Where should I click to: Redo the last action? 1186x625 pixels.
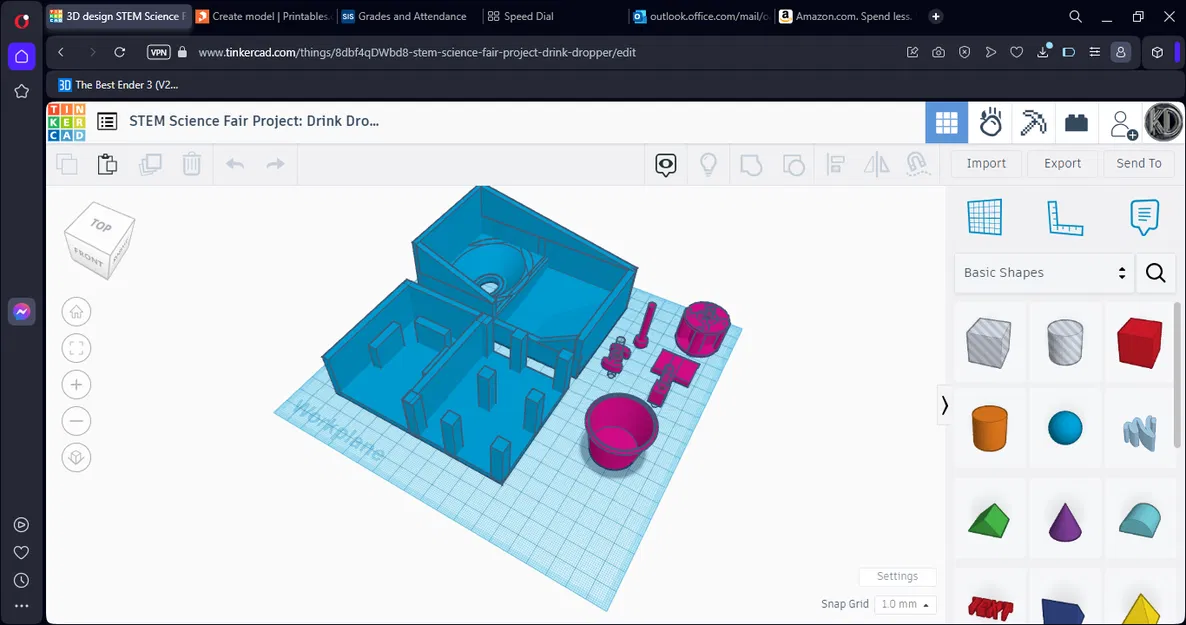(x=275, y=163)
